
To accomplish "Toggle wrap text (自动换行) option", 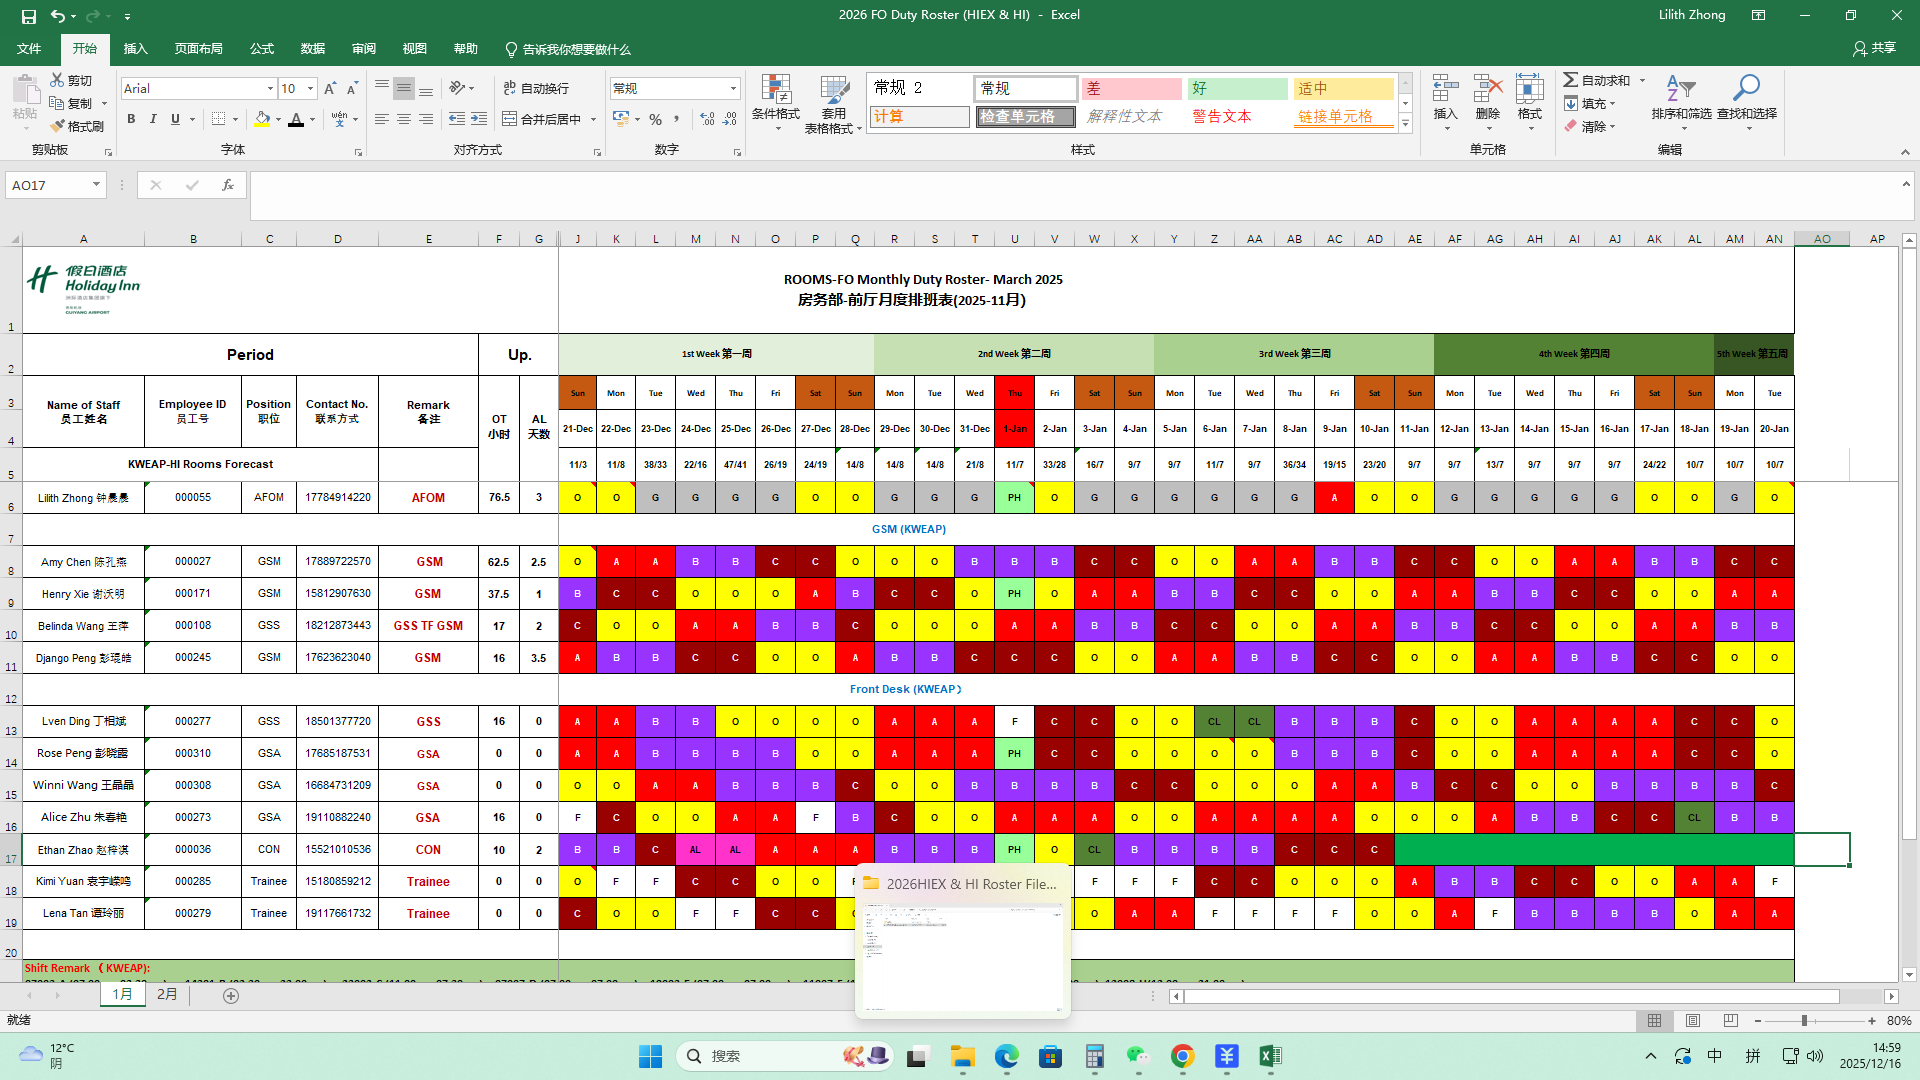I will (536, 88).
